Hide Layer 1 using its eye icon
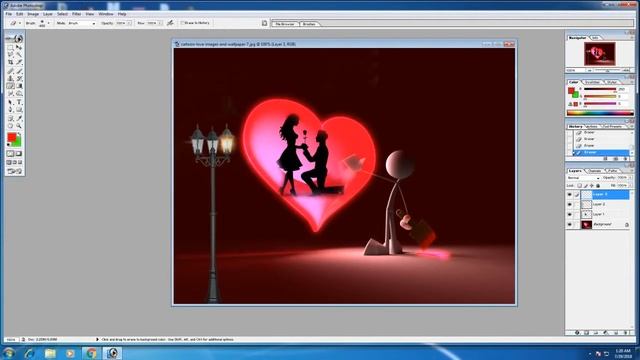The width and height of the screenshot is (640, 360). [569, 214]
